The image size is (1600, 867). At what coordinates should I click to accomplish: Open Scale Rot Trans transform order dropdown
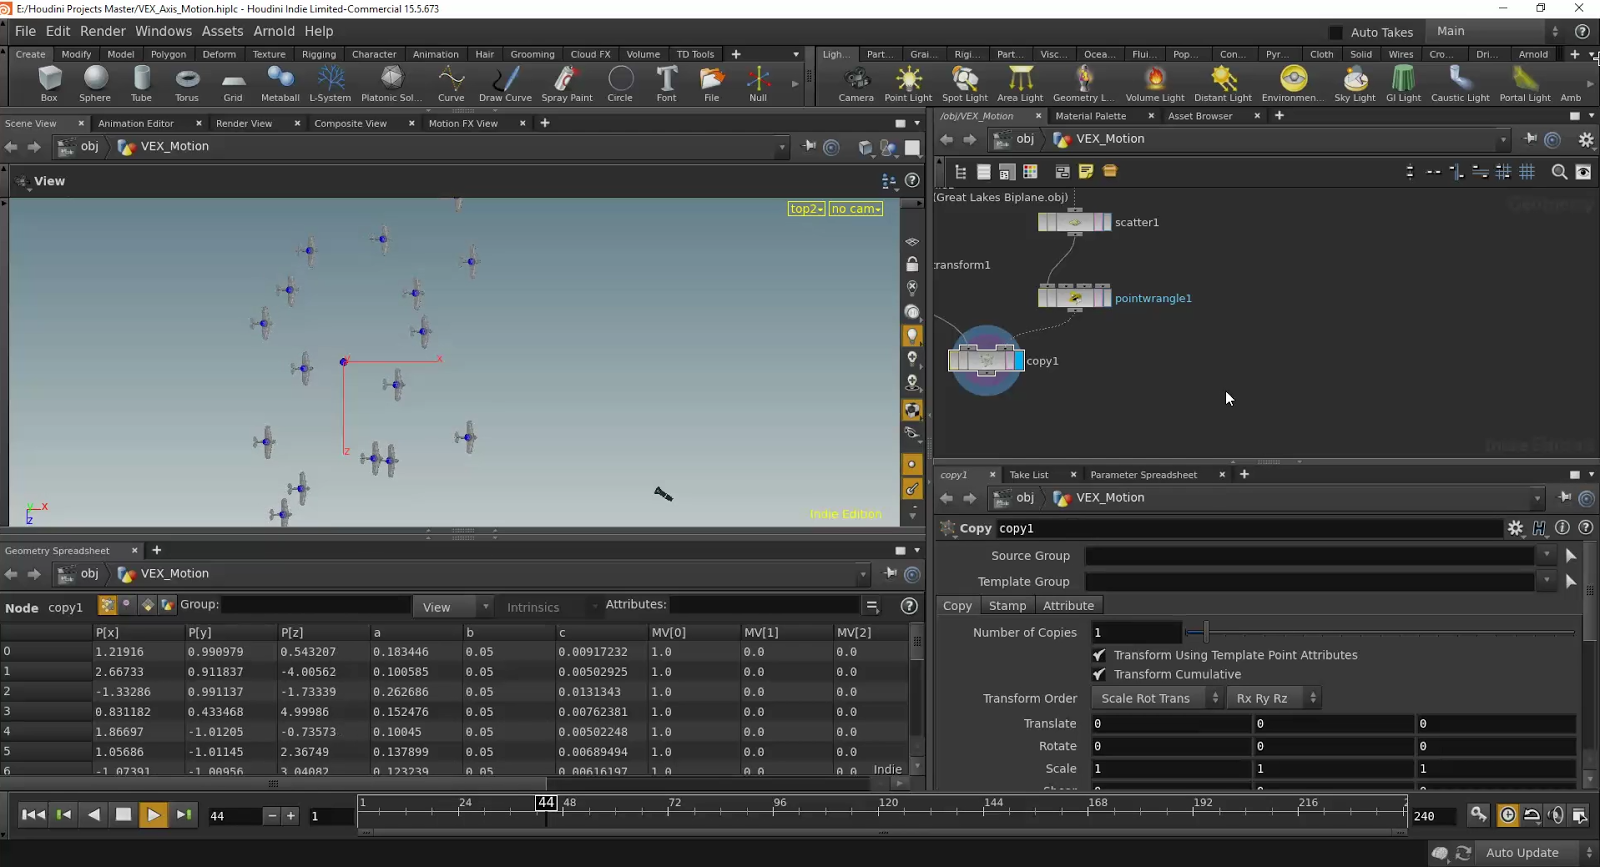tap(1158, 698)
